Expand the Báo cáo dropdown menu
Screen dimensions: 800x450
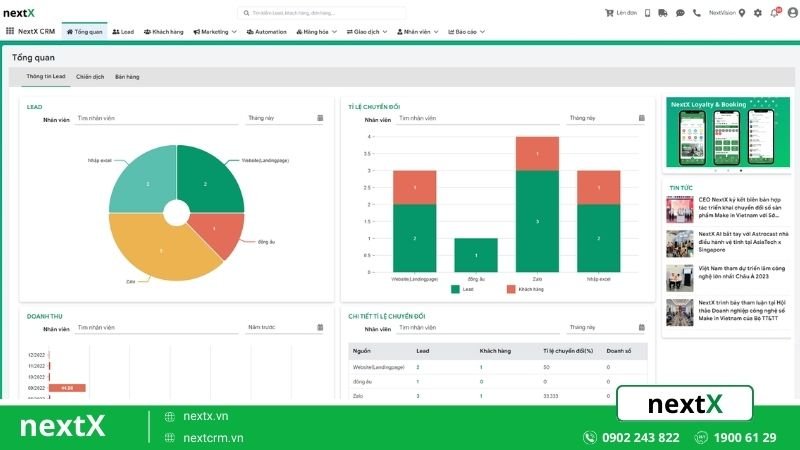[x=466, y=32]
